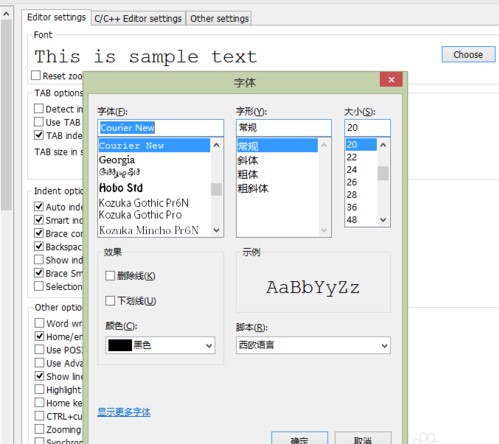Enable Show indentation guides checkbox
Viewport: 499px width, 444px height.
pyautogui.click(x=39, y=259)
